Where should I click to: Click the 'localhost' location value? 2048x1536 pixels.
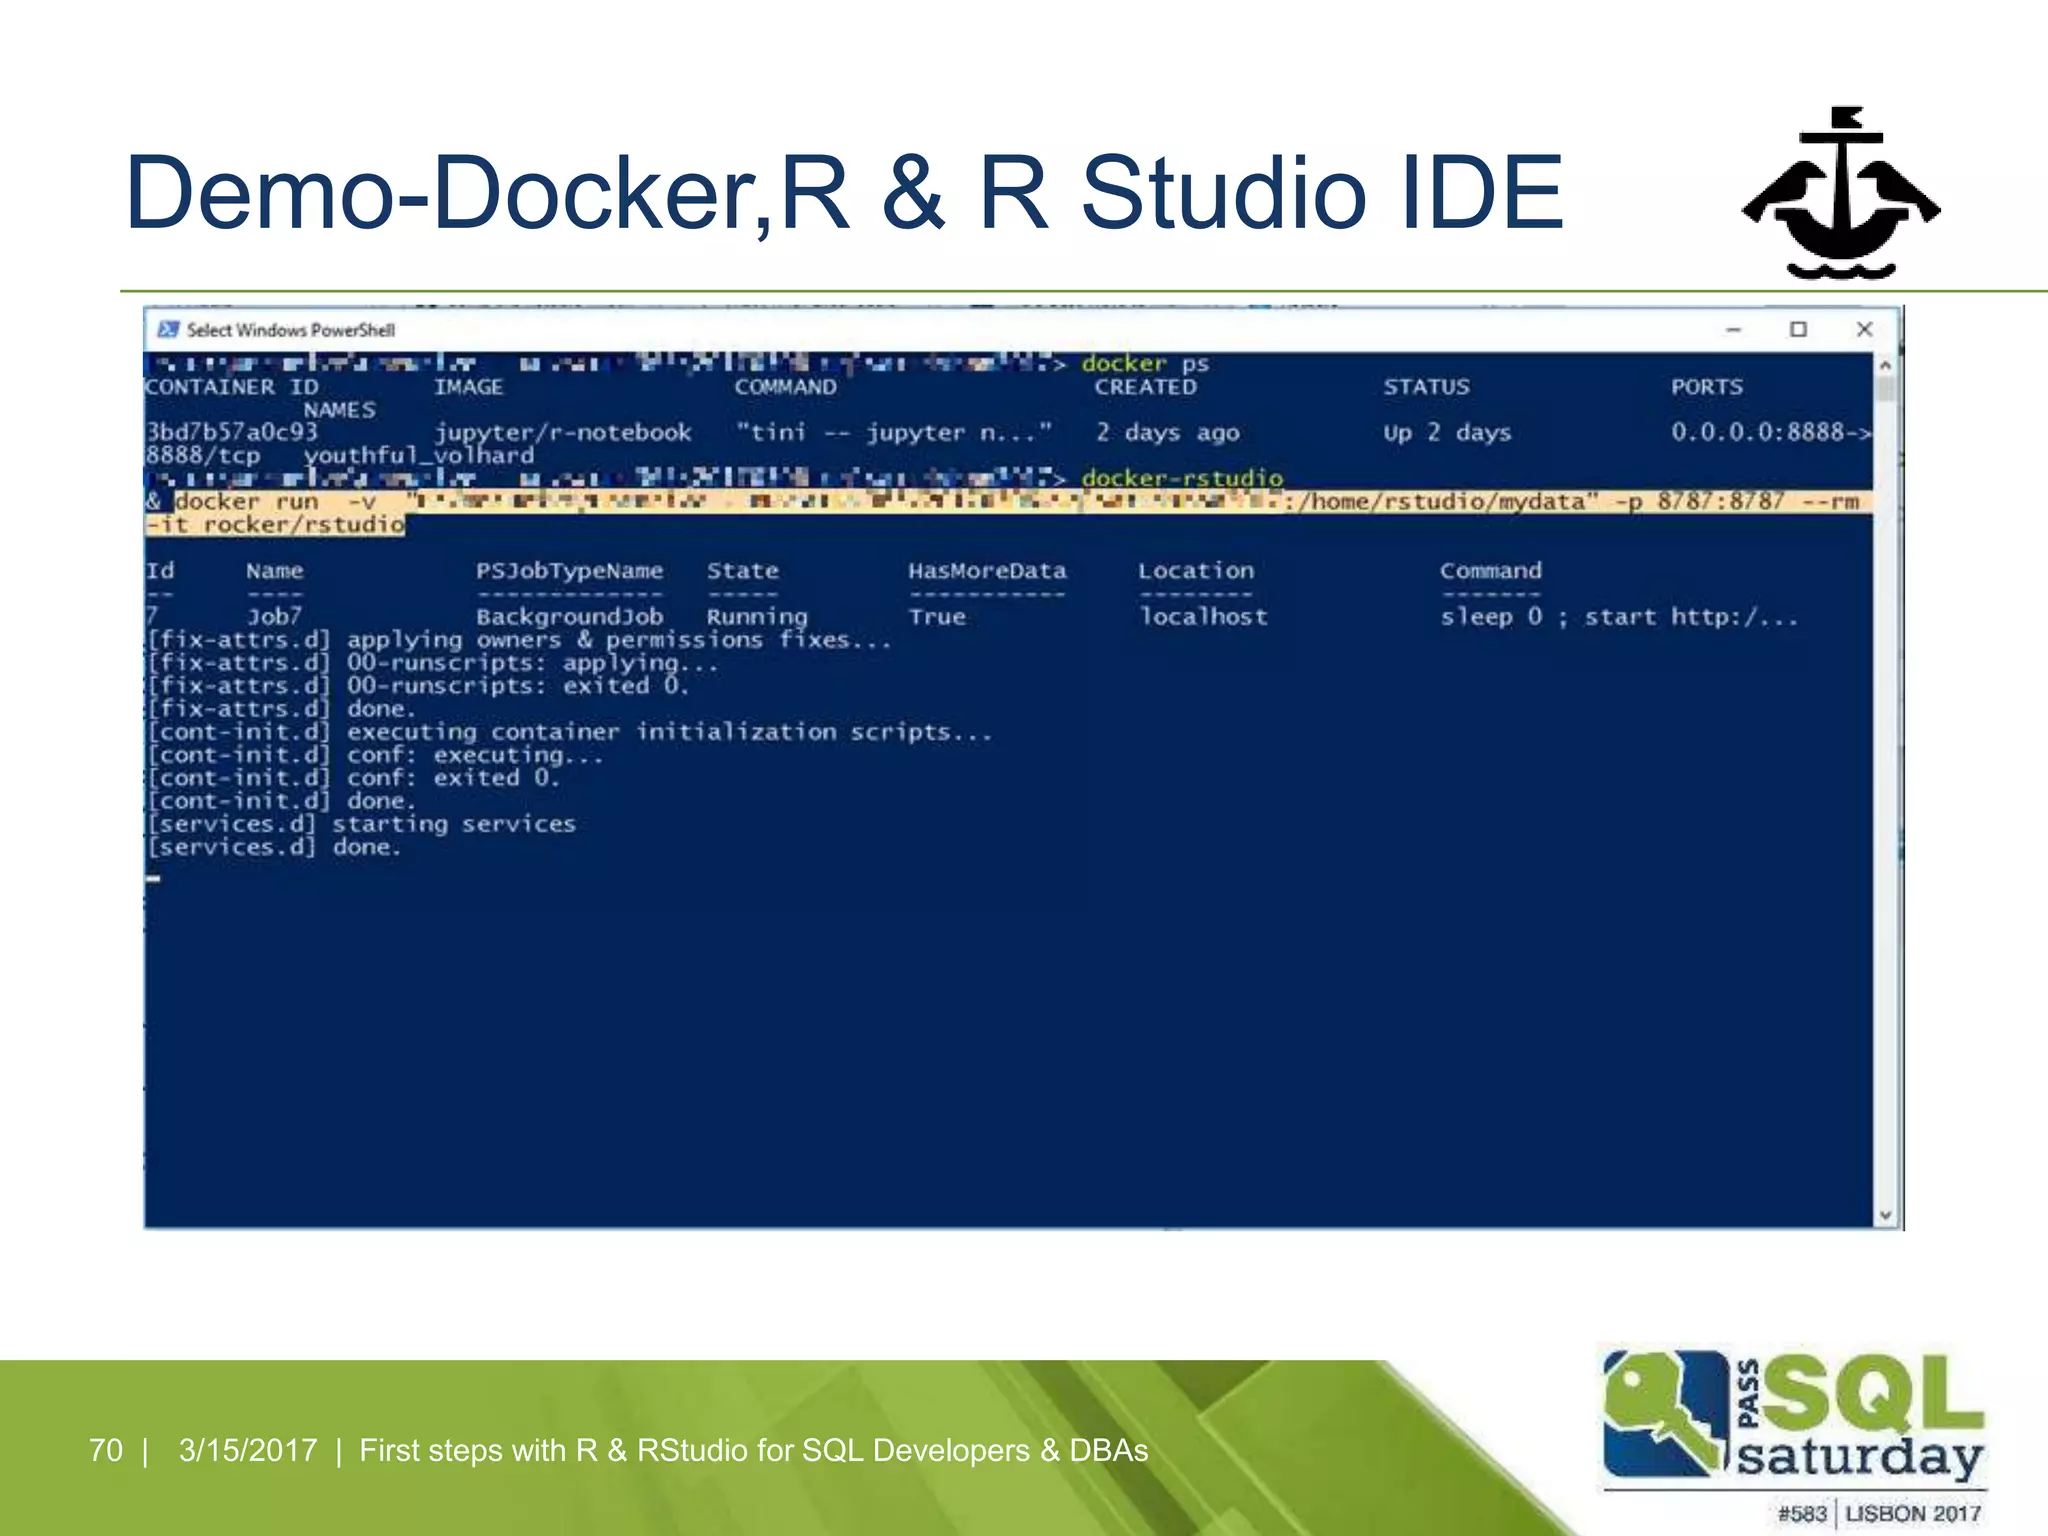click(x=1203, y=617)
